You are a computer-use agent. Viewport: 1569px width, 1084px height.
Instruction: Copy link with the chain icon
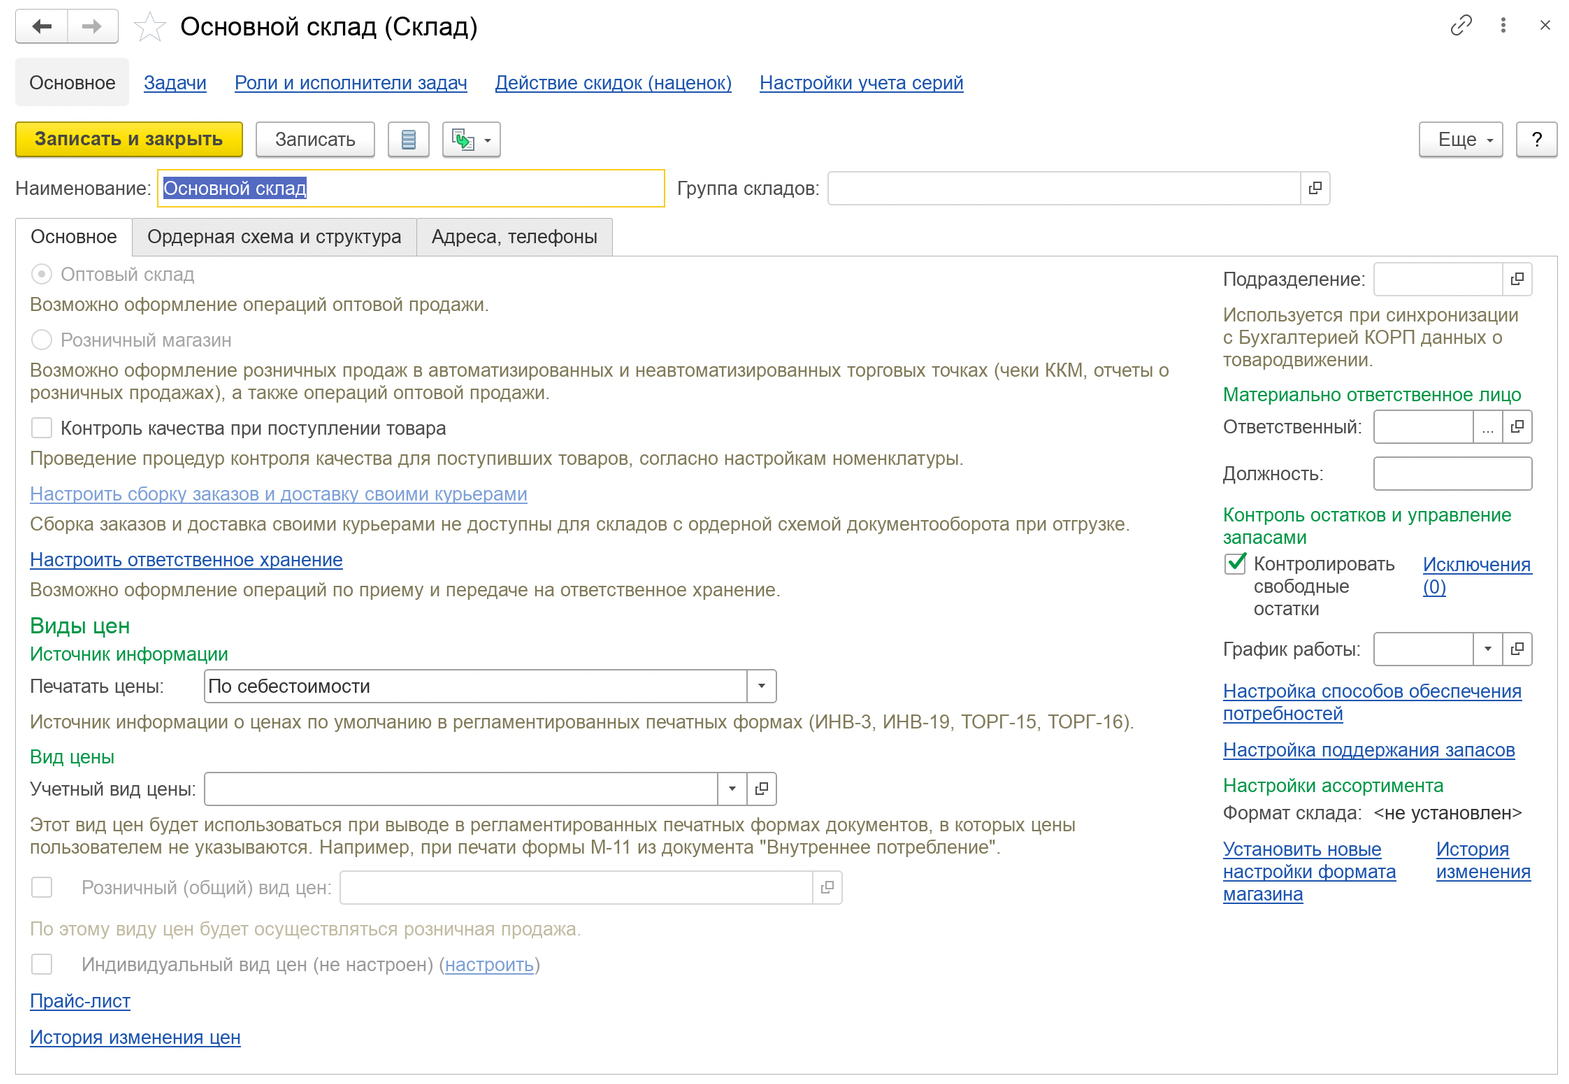click(1461, 25)
